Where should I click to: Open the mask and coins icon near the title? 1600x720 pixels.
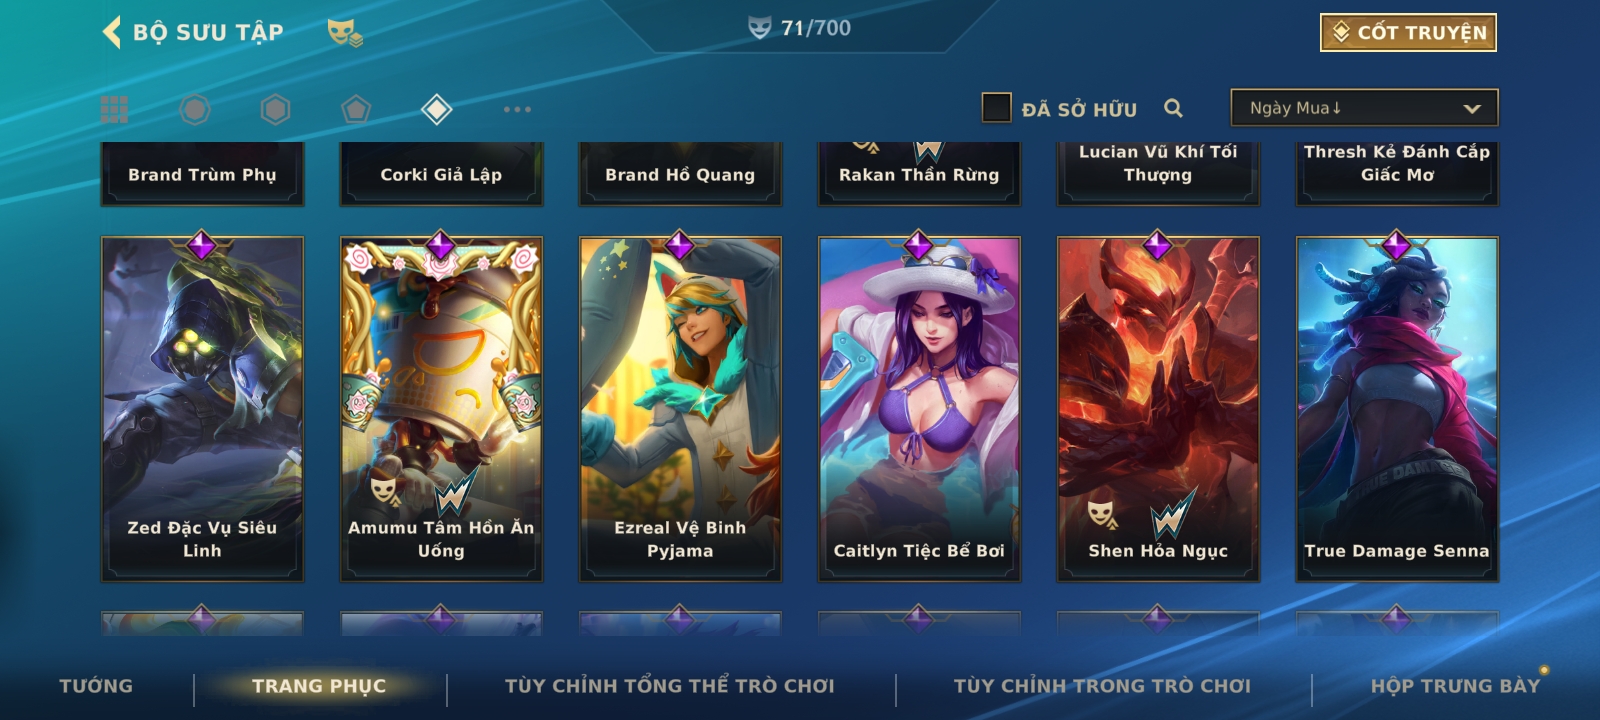[345, 33]
